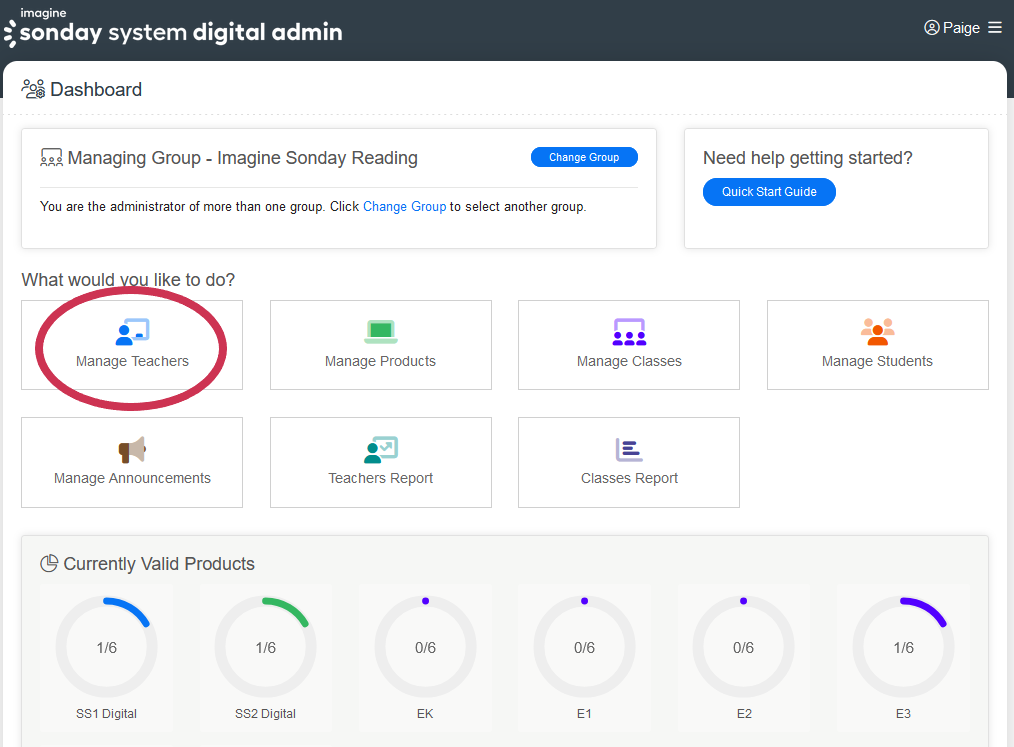Click the SS1 Digital progress ring

pos(106,648)
